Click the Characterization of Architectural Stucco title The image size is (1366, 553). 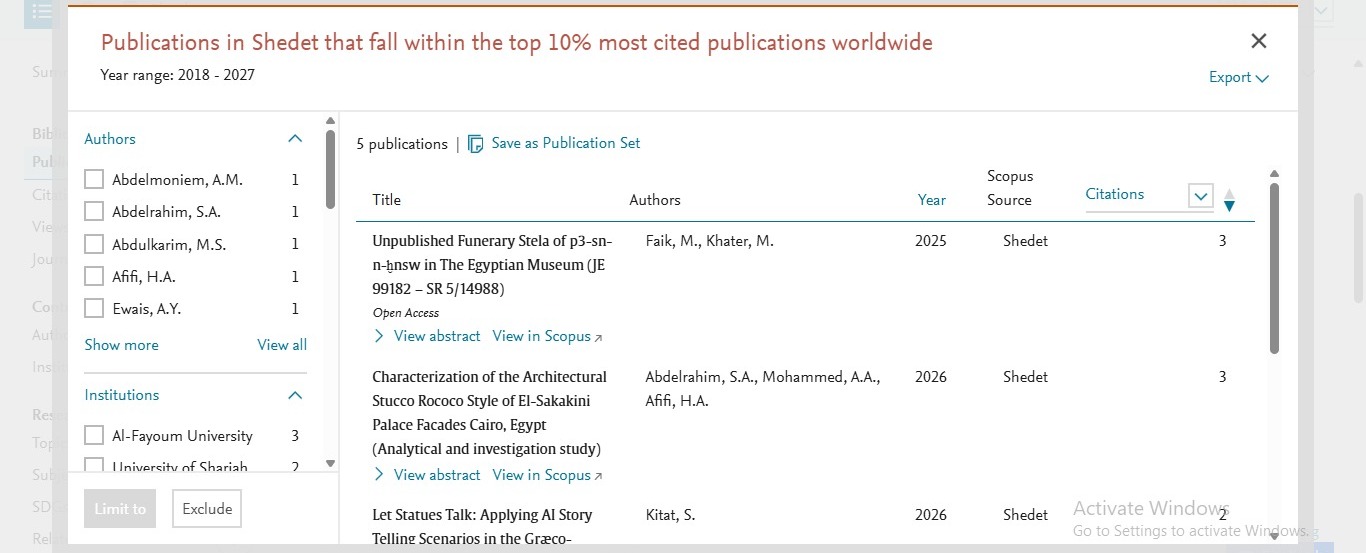pos(490,413)
